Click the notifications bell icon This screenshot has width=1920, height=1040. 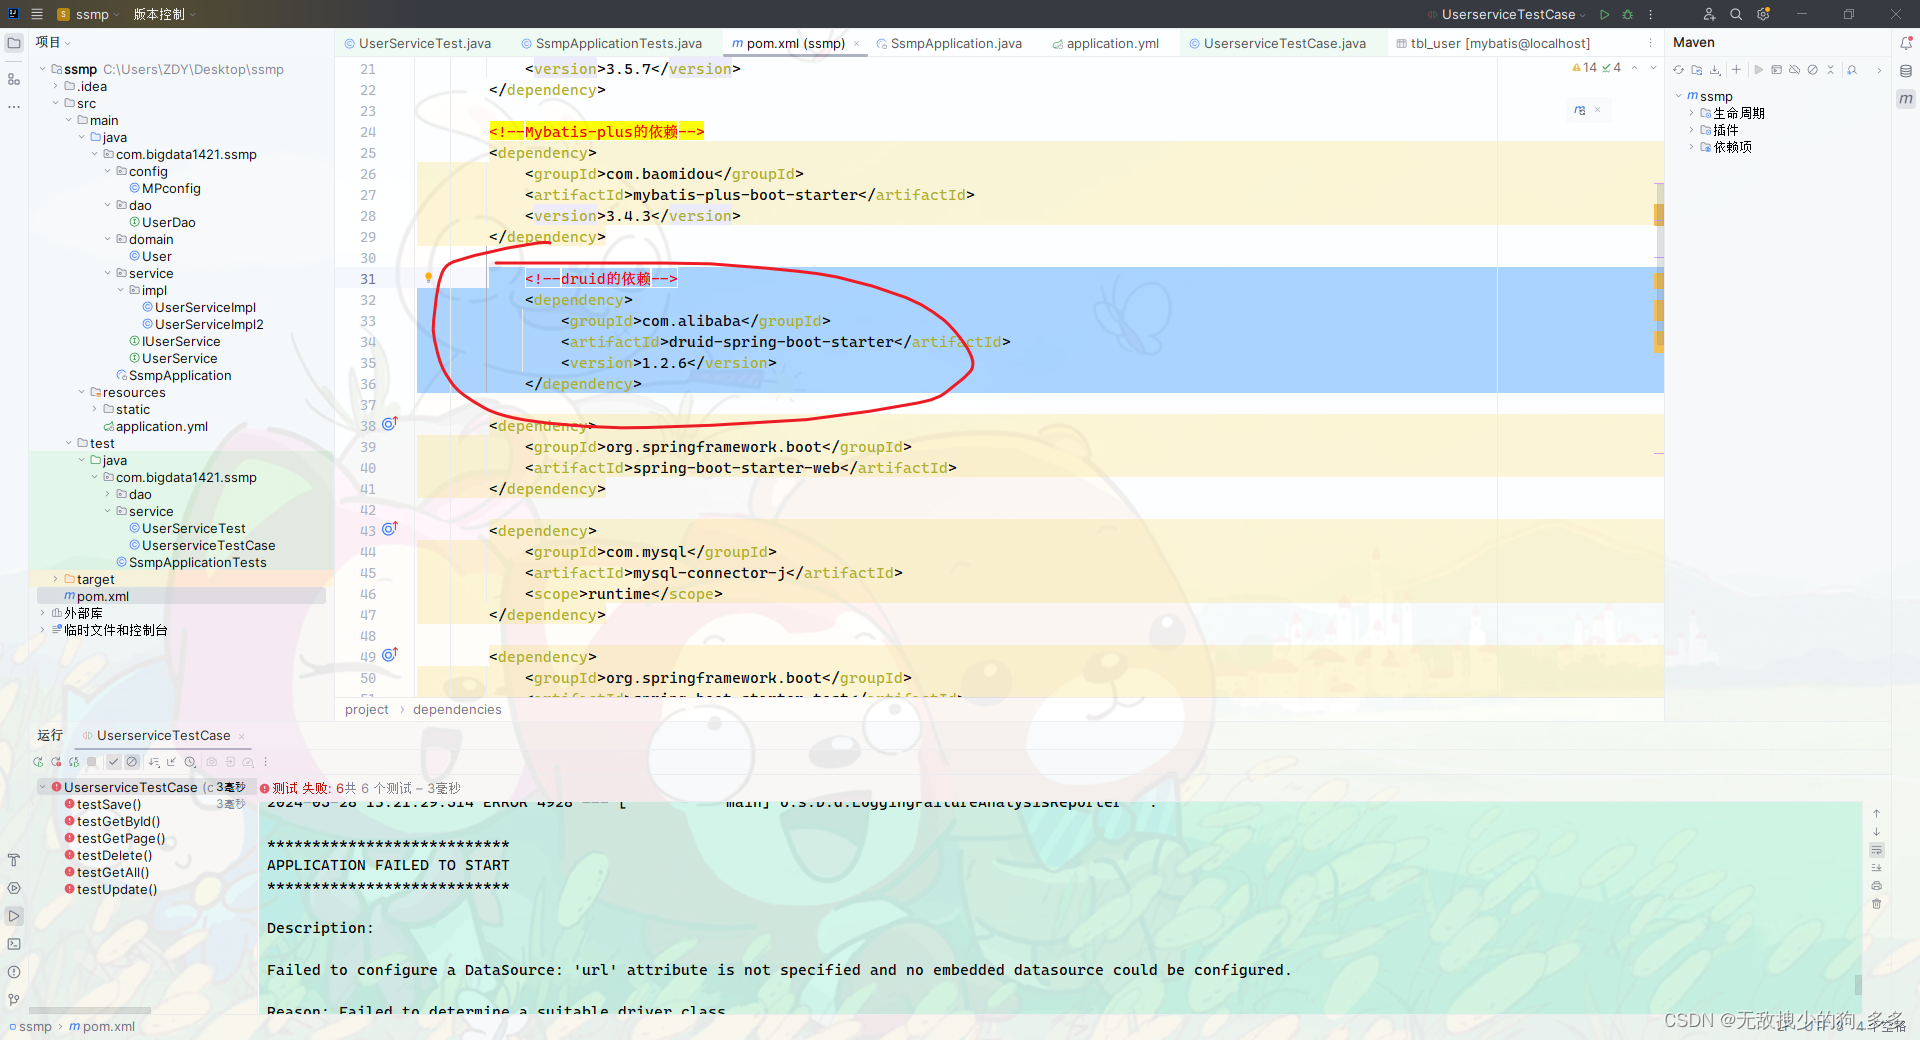(1908, 43)
